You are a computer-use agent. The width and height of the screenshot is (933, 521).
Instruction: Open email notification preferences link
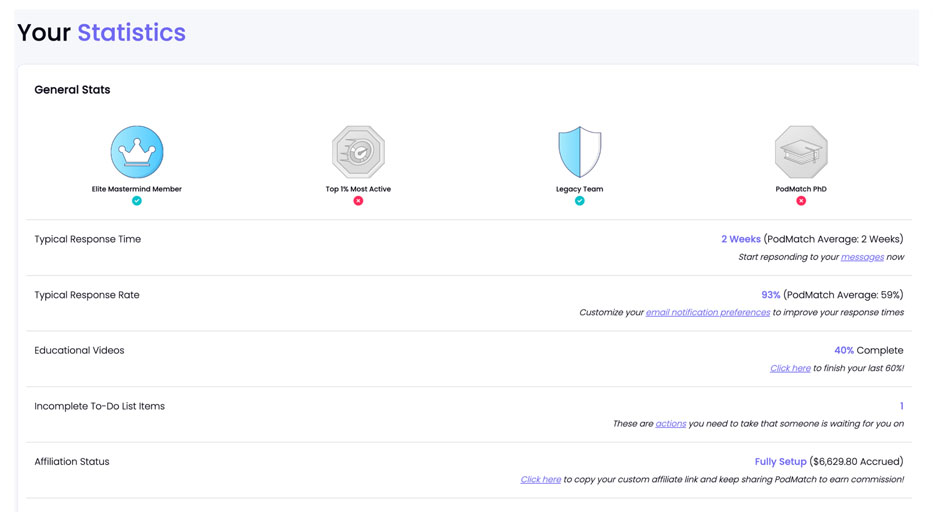708,312
